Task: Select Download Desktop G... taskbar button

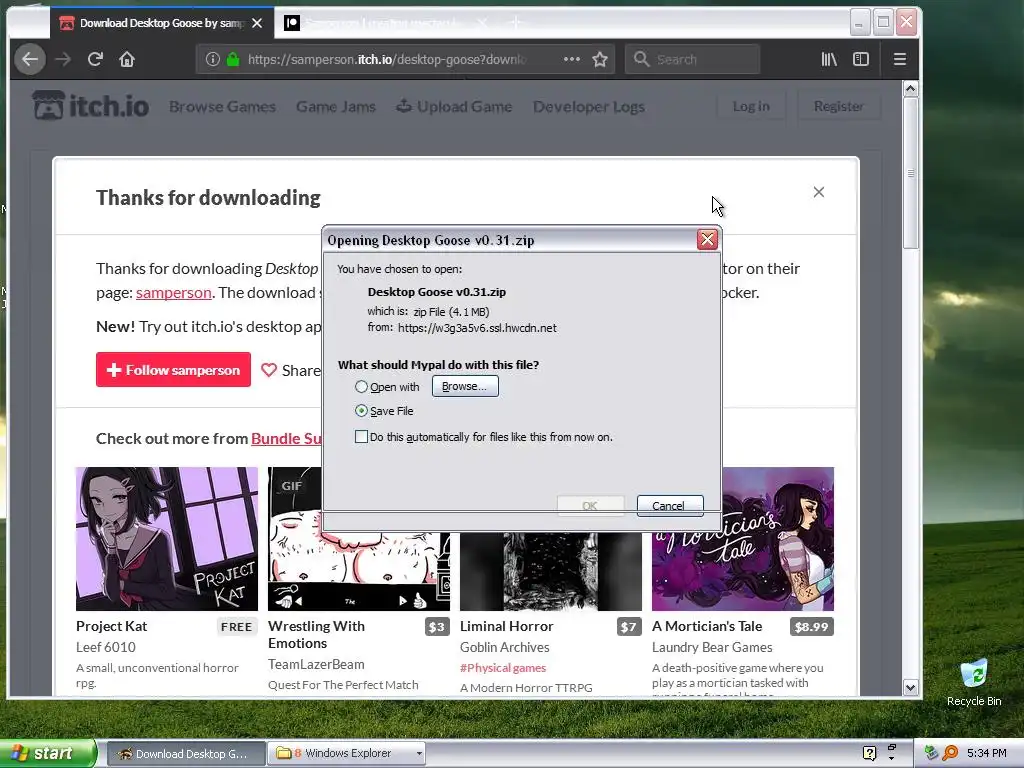Action: coord(185,753)
